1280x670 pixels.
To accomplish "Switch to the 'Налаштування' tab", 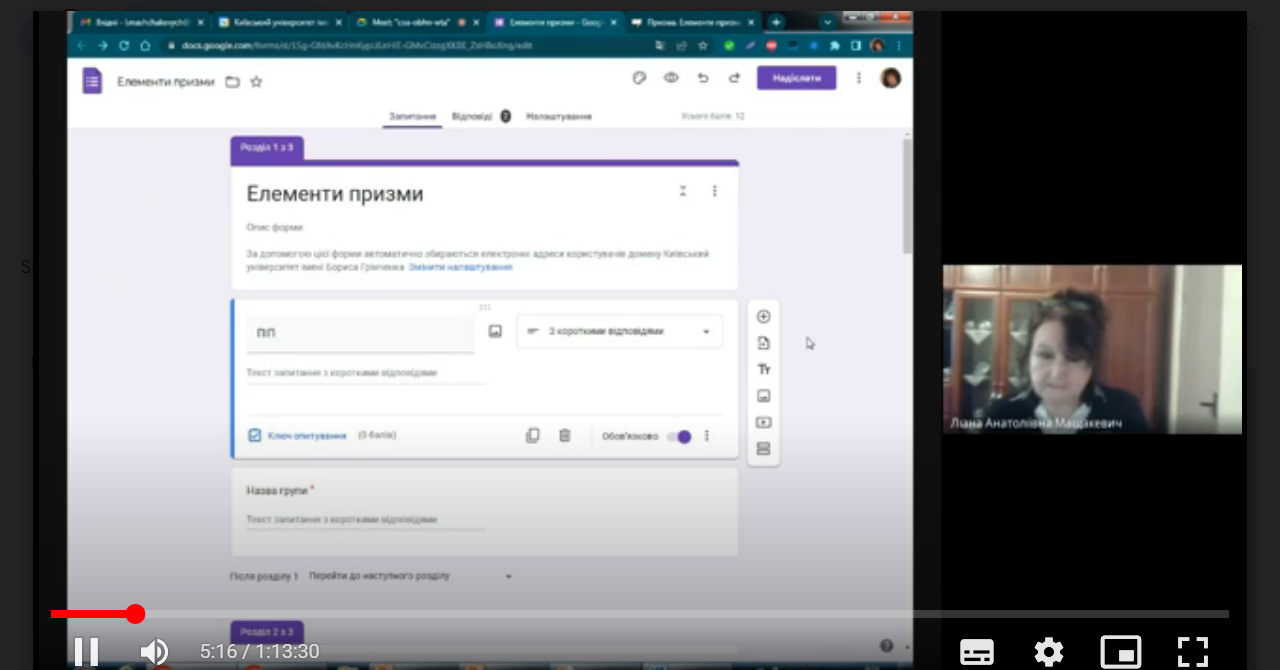I will coord(559,116).
